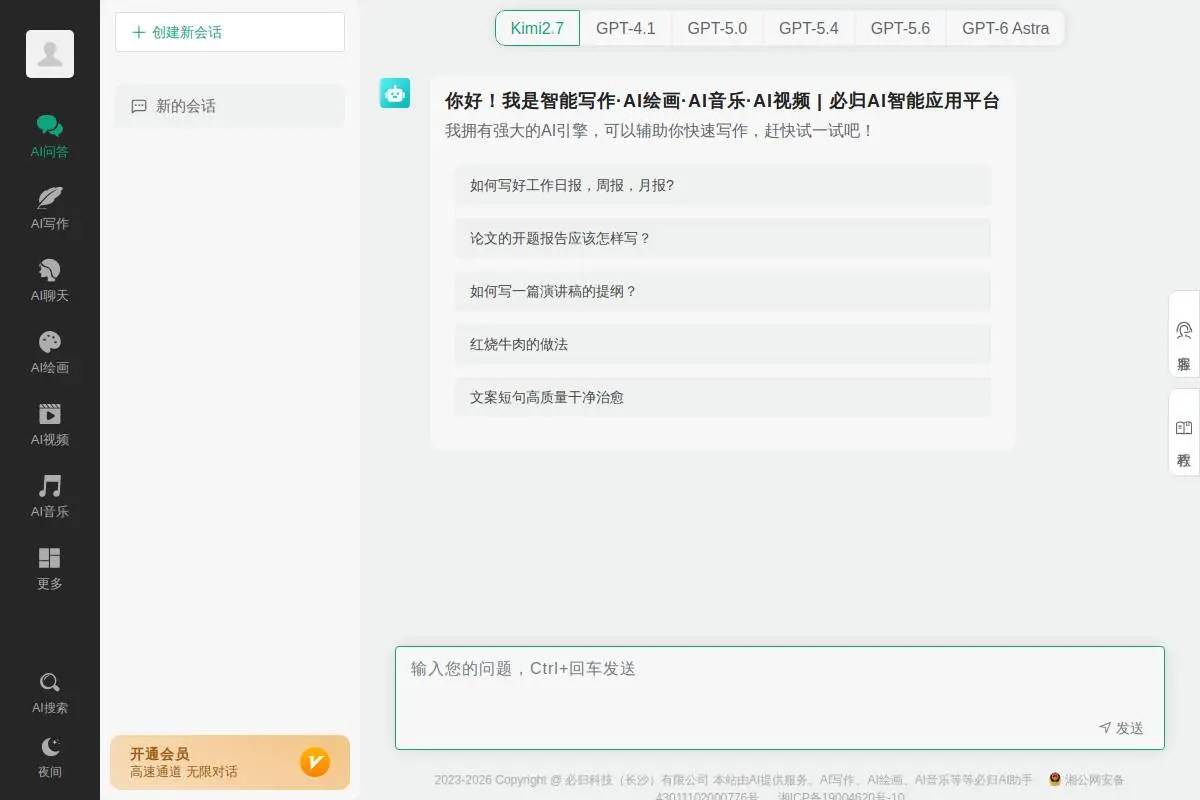Image resolution: width=1200 pixels, height=800 pixels.
Task: Click 高速通道 无限对话 text
Action: coord(184,772)
